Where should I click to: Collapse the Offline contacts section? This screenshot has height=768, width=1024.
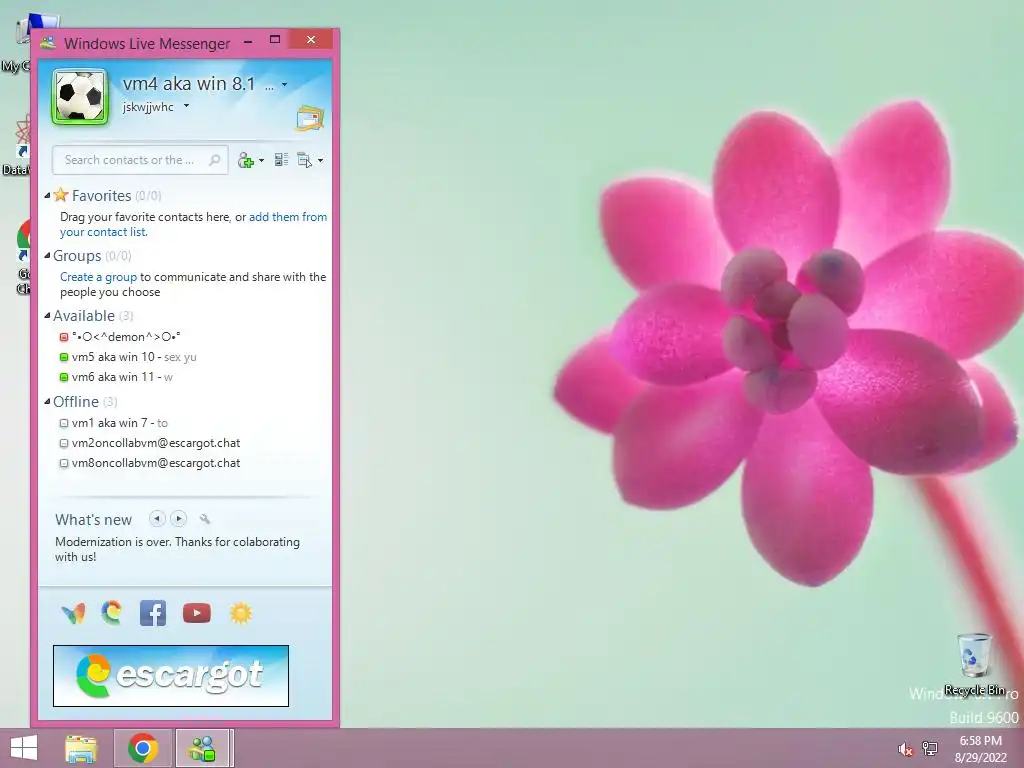click(x=47, y=402)
